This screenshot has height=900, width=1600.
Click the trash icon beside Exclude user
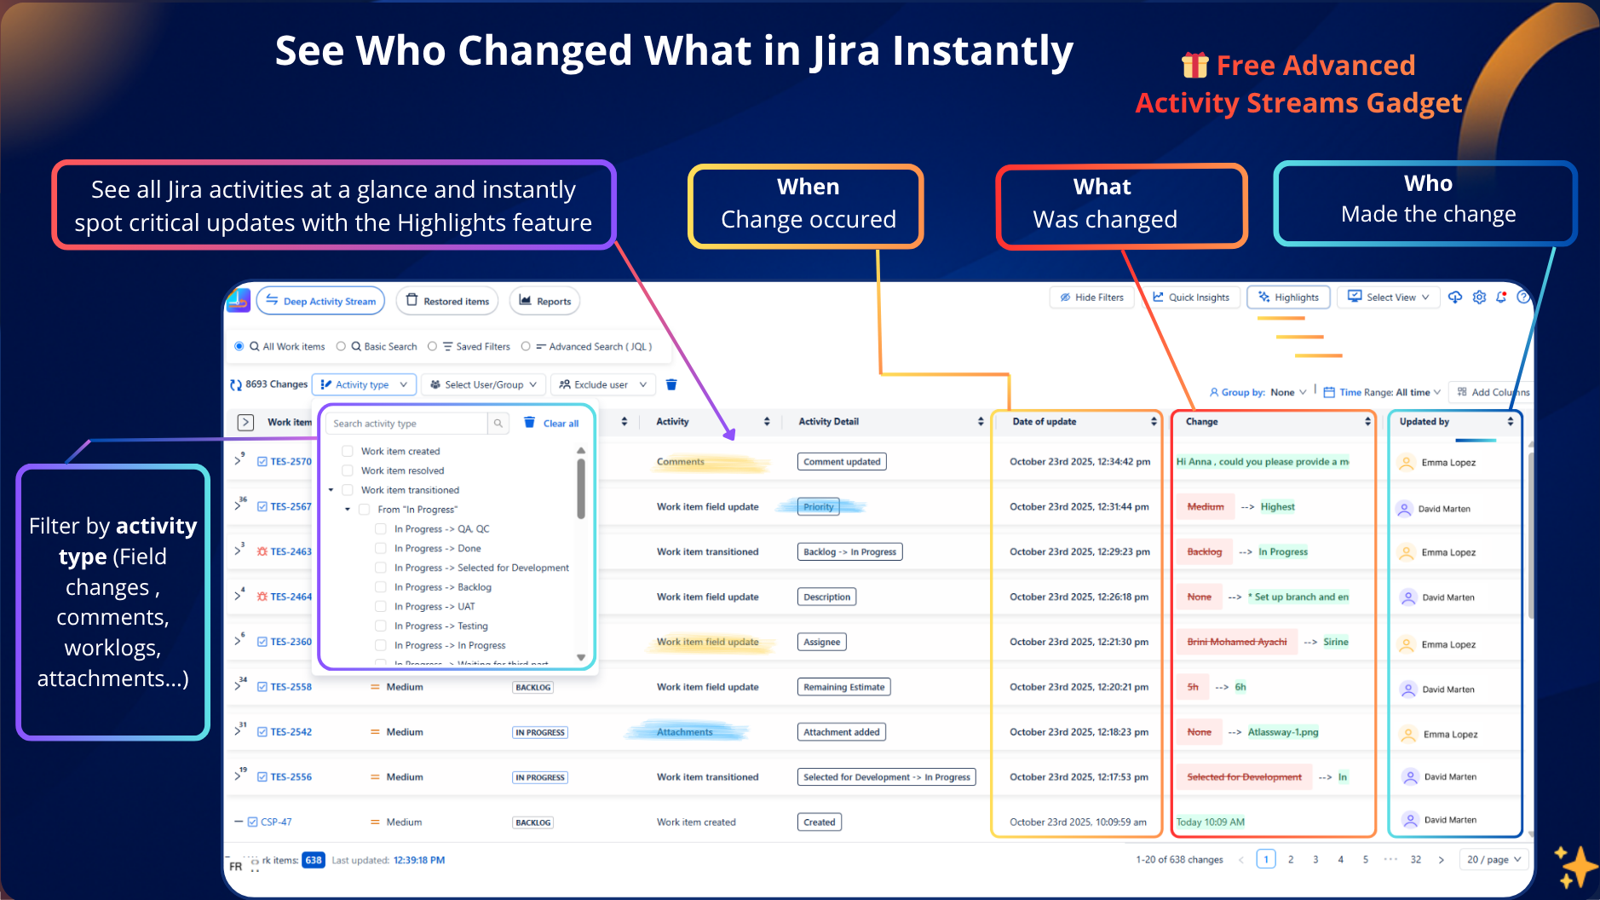pos(670,384)
